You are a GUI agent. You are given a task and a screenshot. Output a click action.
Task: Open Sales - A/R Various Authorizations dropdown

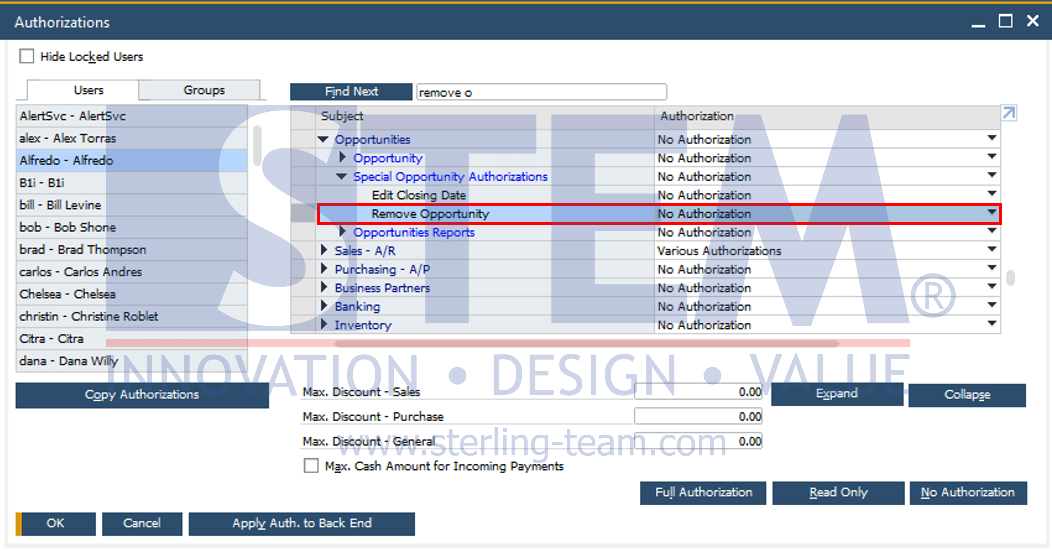(x=992, y=251)
